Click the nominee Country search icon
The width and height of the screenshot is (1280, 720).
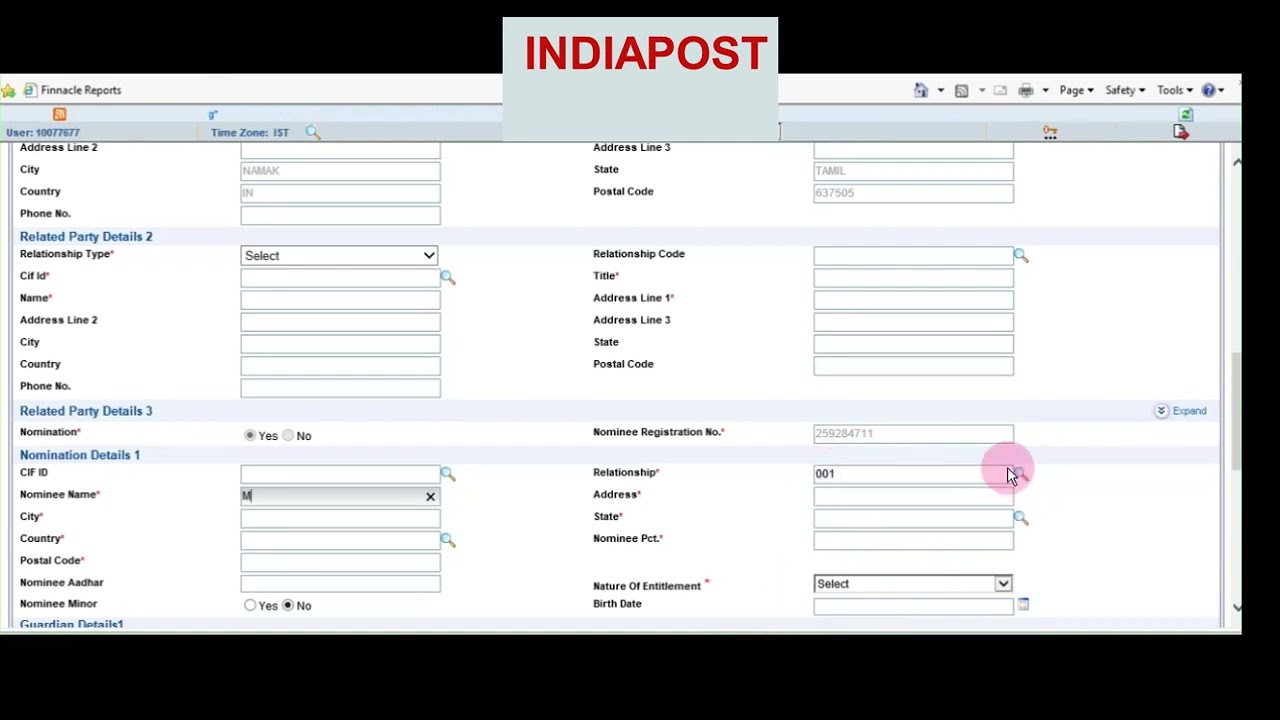(x=448, y=540)
